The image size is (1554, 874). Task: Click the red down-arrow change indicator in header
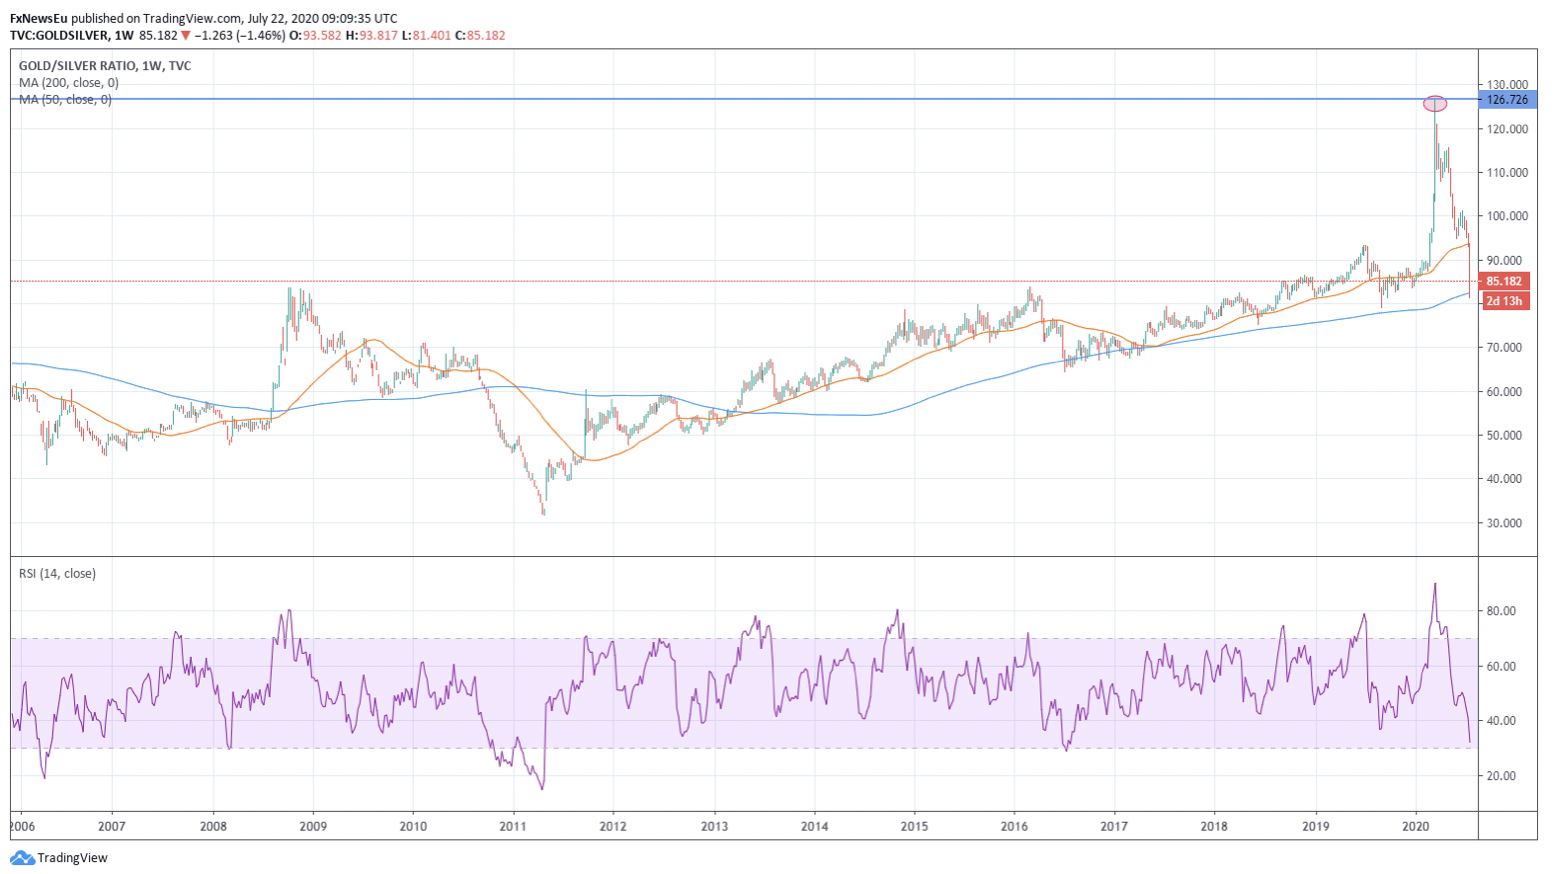(186, 35)
